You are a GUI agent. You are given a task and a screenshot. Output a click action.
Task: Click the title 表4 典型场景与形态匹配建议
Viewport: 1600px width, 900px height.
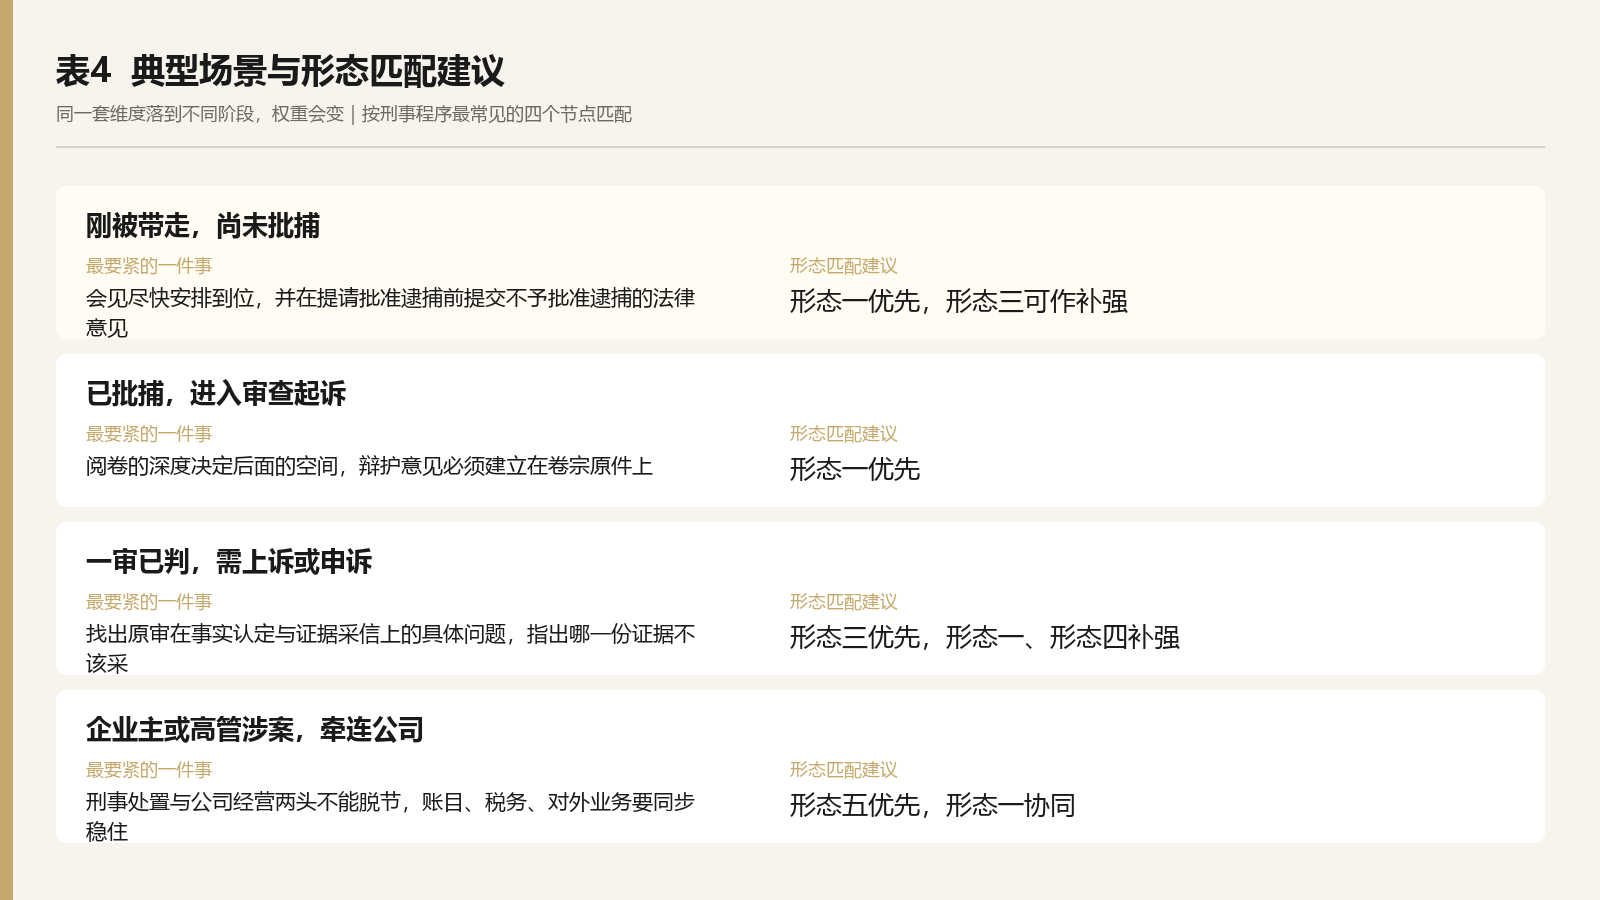pos(280,71)
